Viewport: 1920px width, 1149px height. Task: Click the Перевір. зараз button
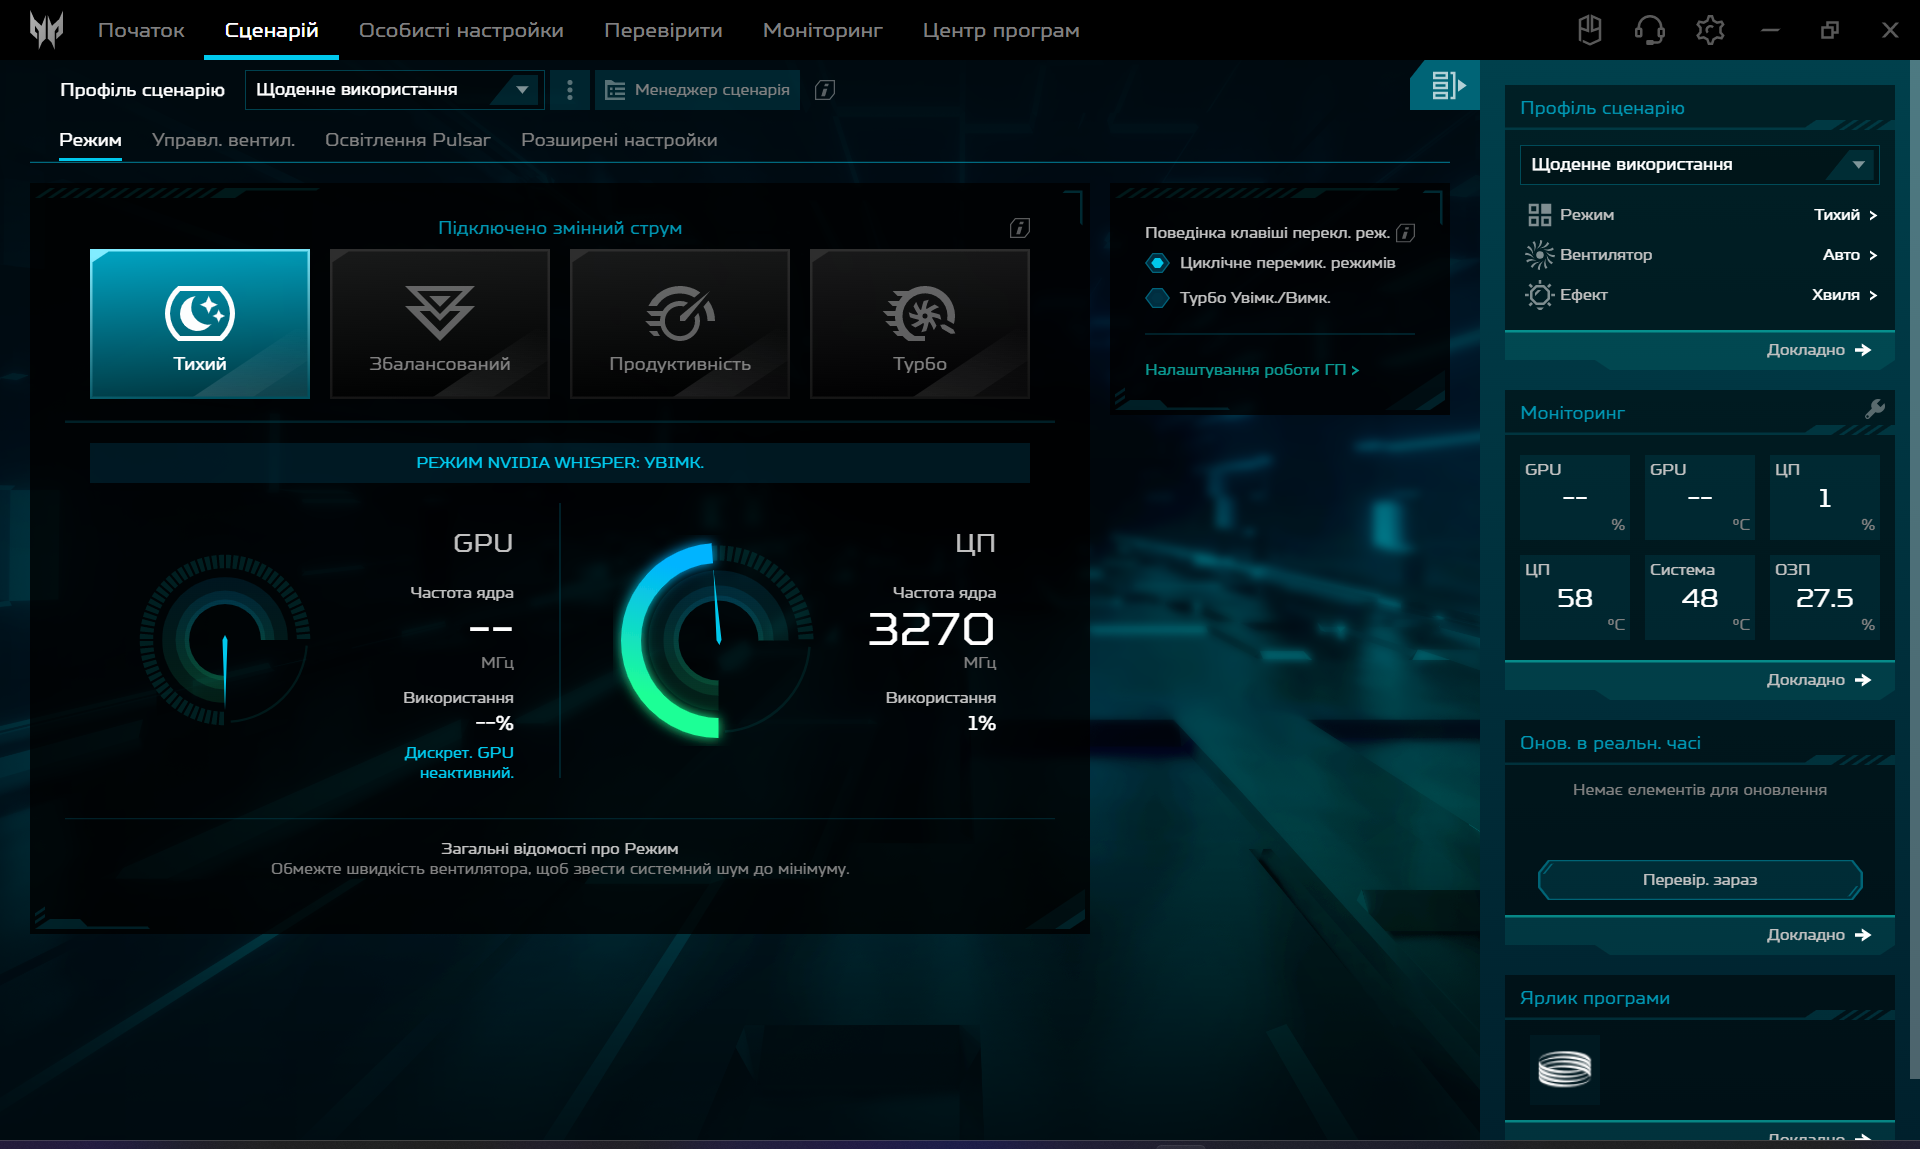pos(1699,880)
